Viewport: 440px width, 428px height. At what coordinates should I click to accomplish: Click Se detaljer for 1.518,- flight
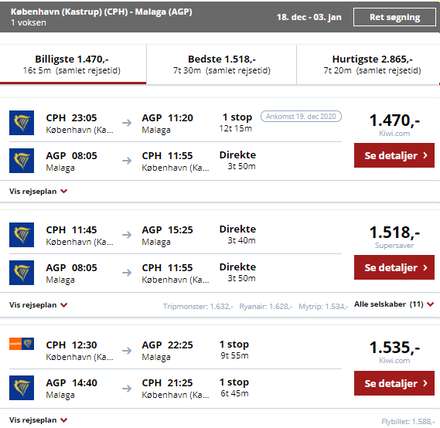(394, 267)
